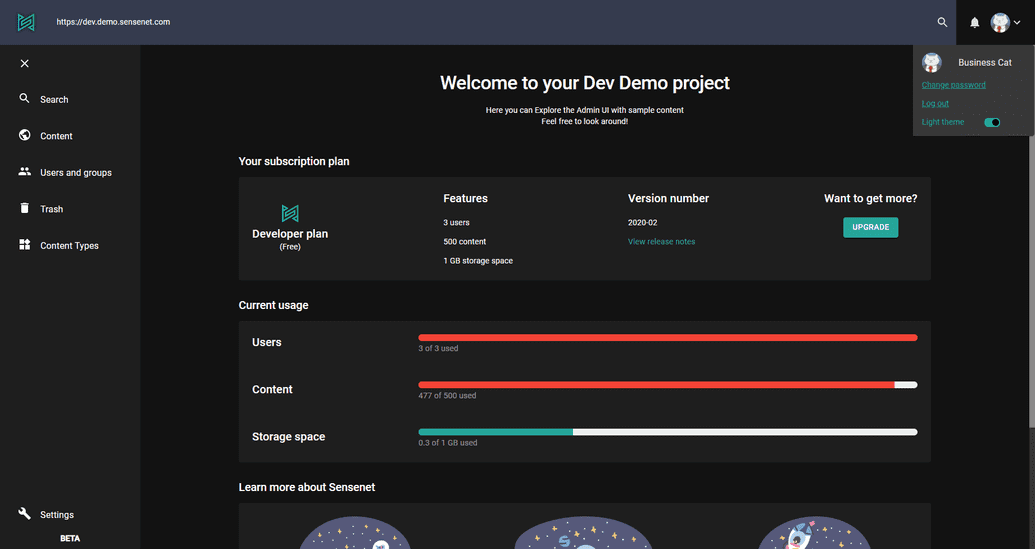Click the first Learn more illustration thumbnail
Screen dimensions: 1035x549
[x=354, y=533]
